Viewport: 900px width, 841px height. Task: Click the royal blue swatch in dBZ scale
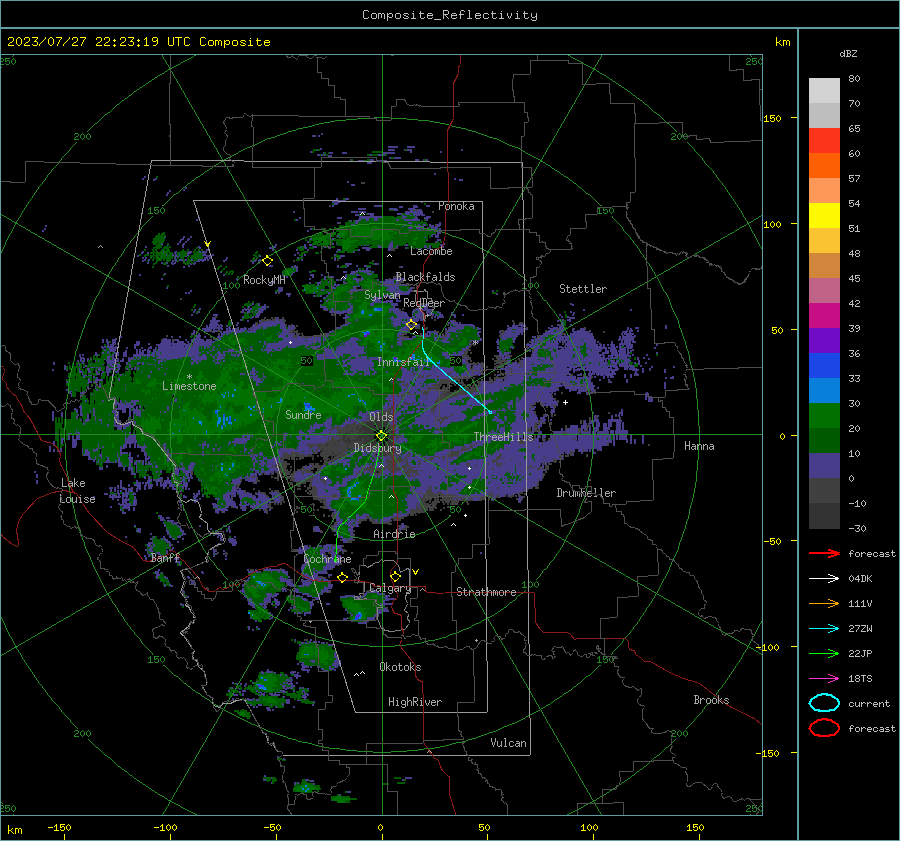click(824, 365)
